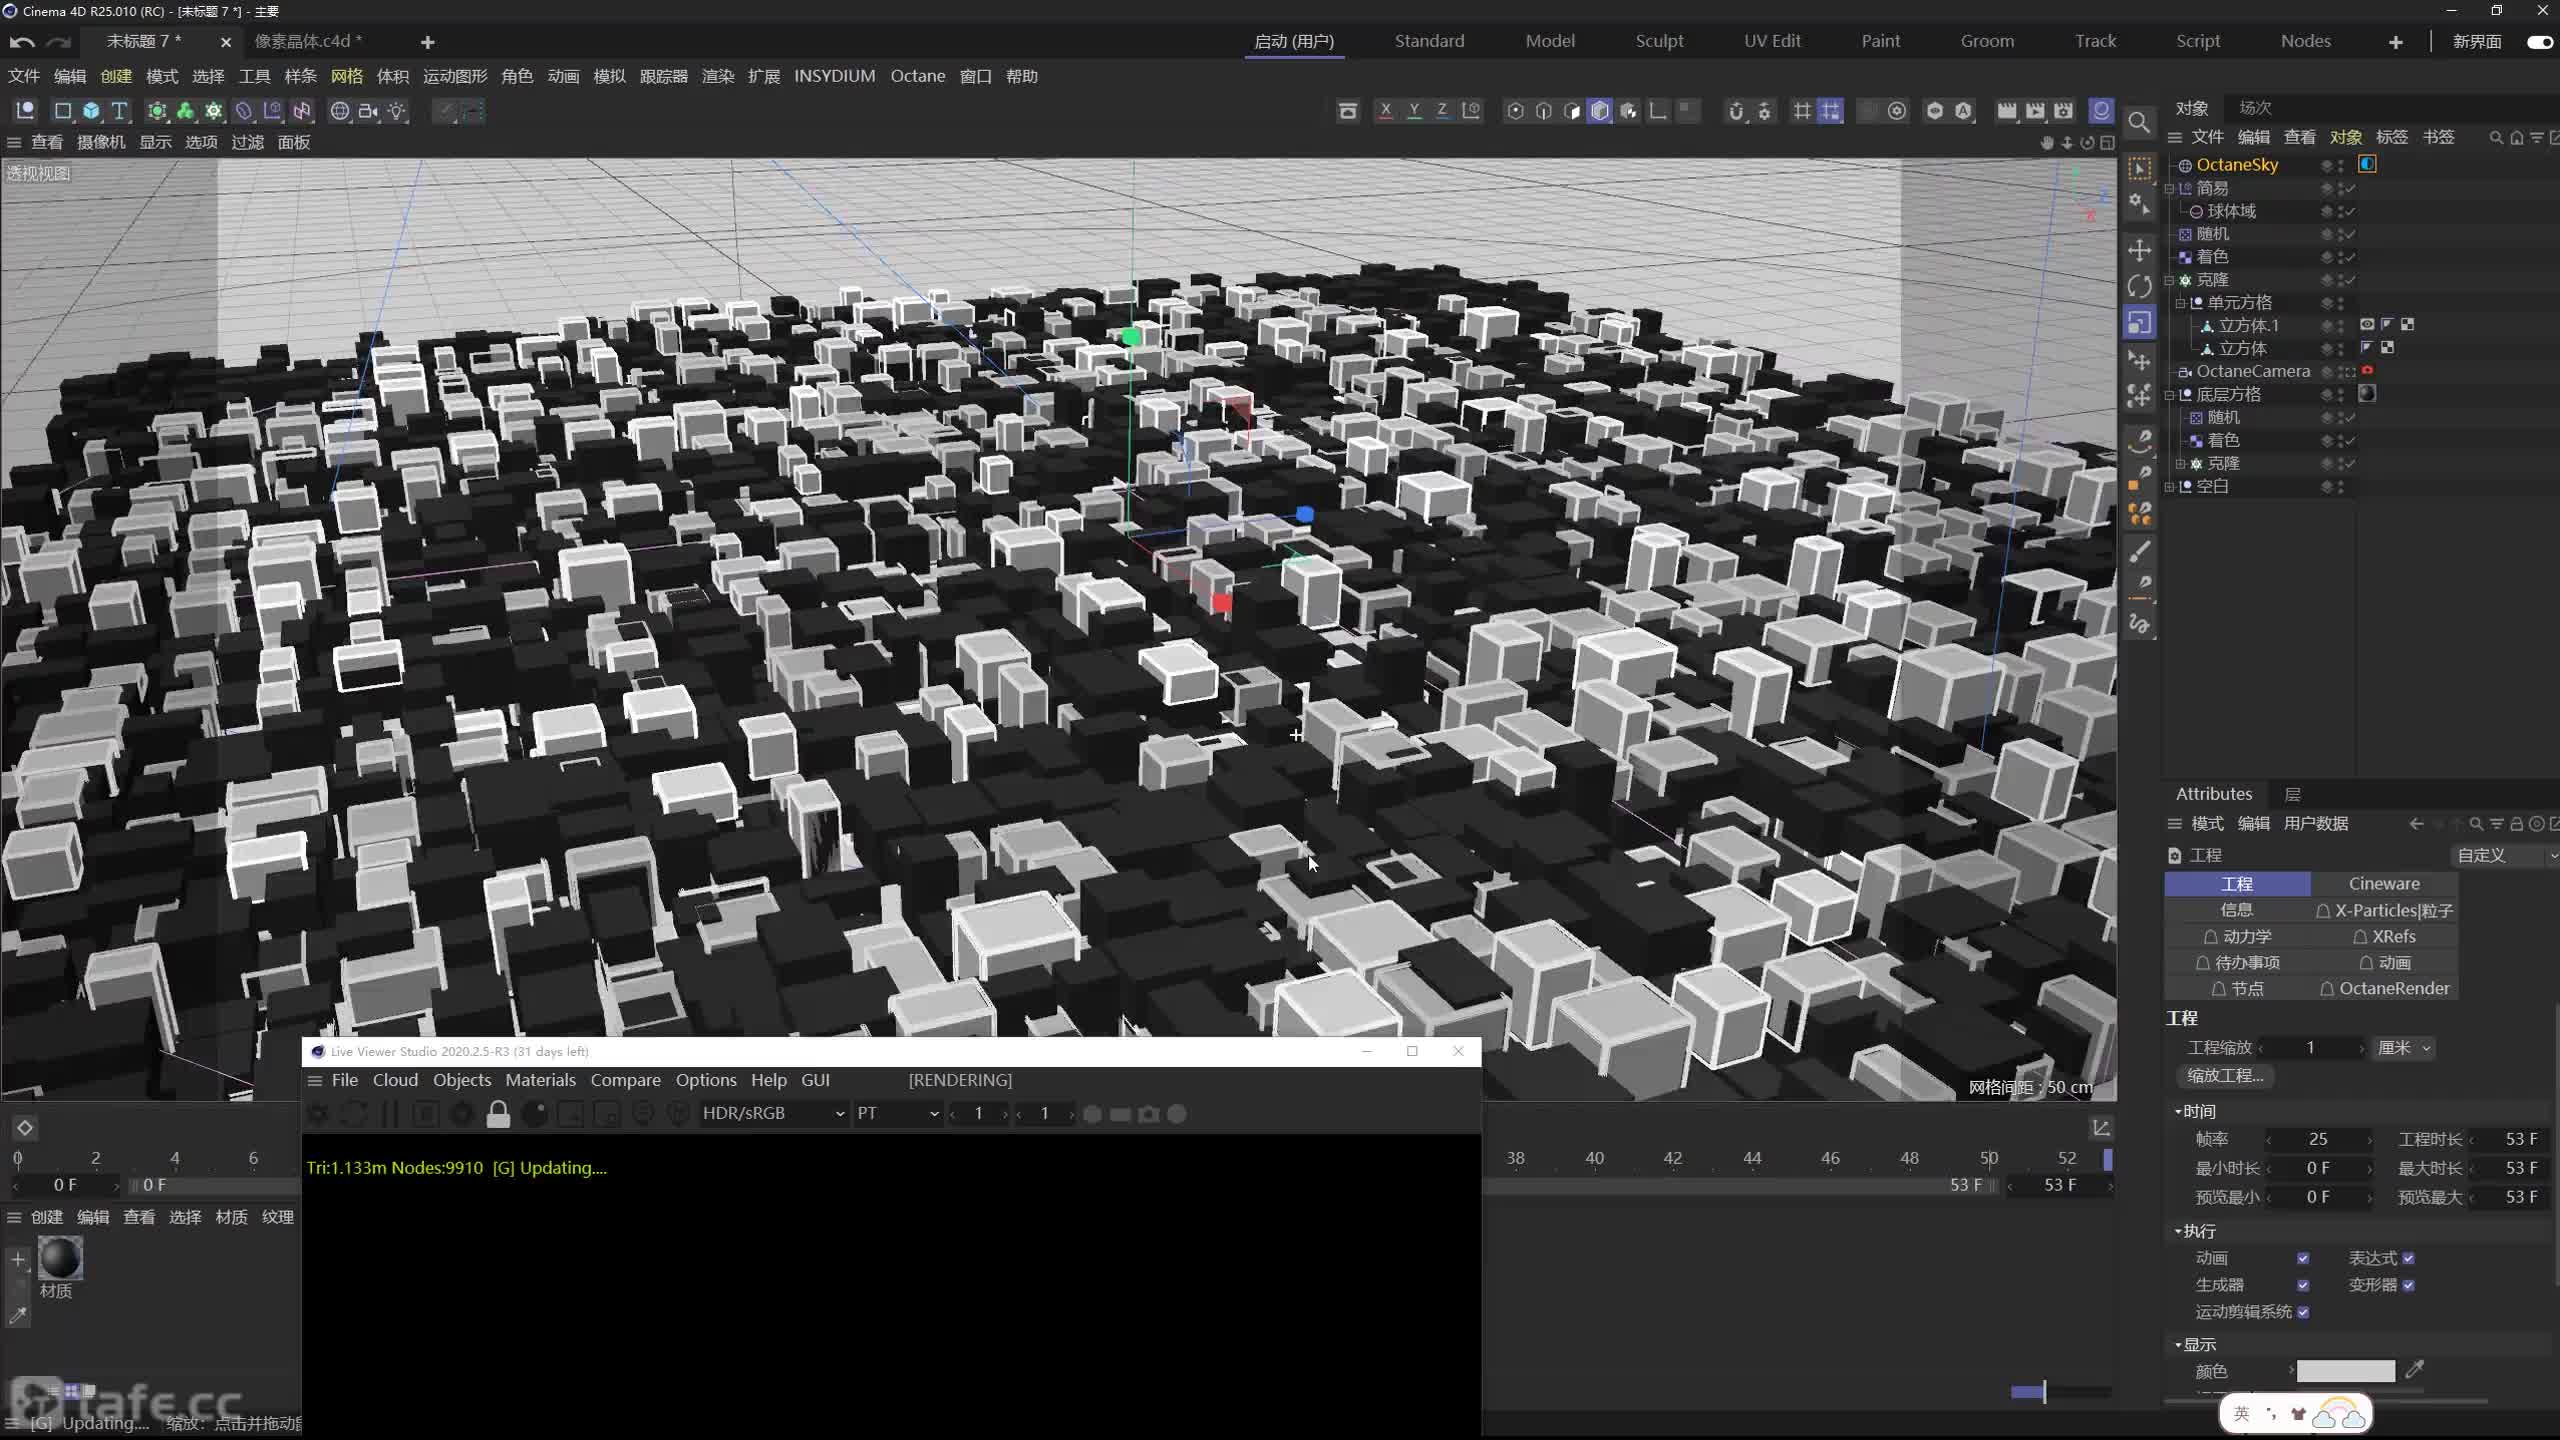Screen dimensions: 2560x1440
Task: Select the Text spline tool icon
Action: pos(119,111)
